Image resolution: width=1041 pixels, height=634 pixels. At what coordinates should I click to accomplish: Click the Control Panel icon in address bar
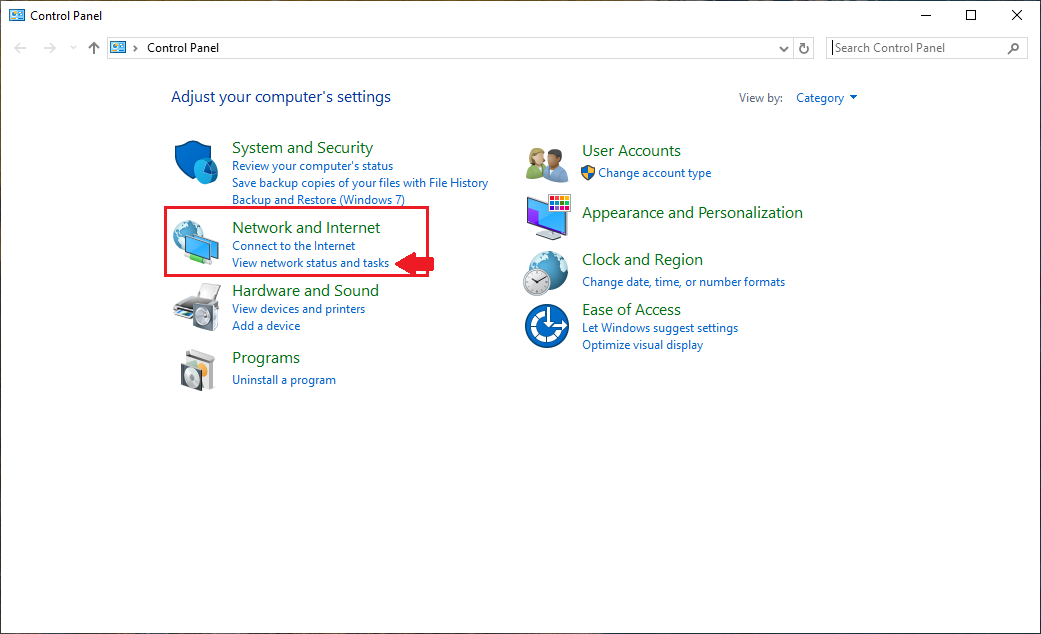118,47
